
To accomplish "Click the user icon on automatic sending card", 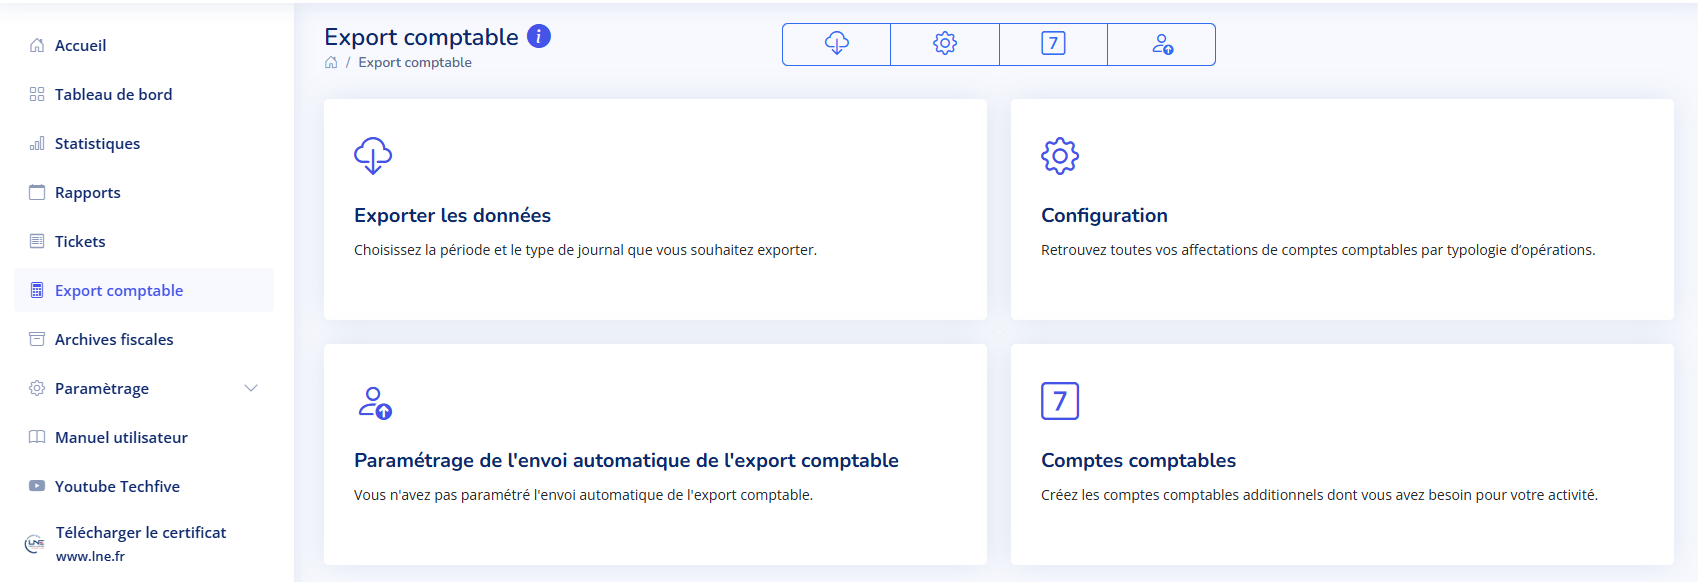I will tap(375, 402).
